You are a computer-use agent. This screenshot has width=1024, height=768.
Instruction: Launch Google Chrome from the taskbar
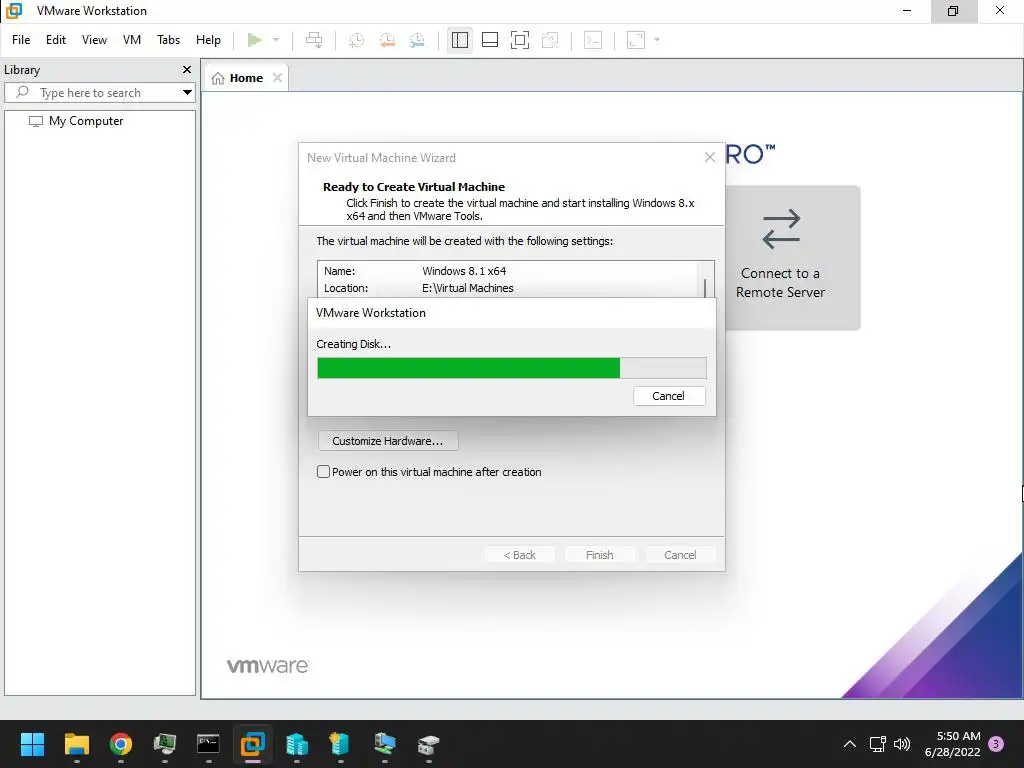coord(121,744)
